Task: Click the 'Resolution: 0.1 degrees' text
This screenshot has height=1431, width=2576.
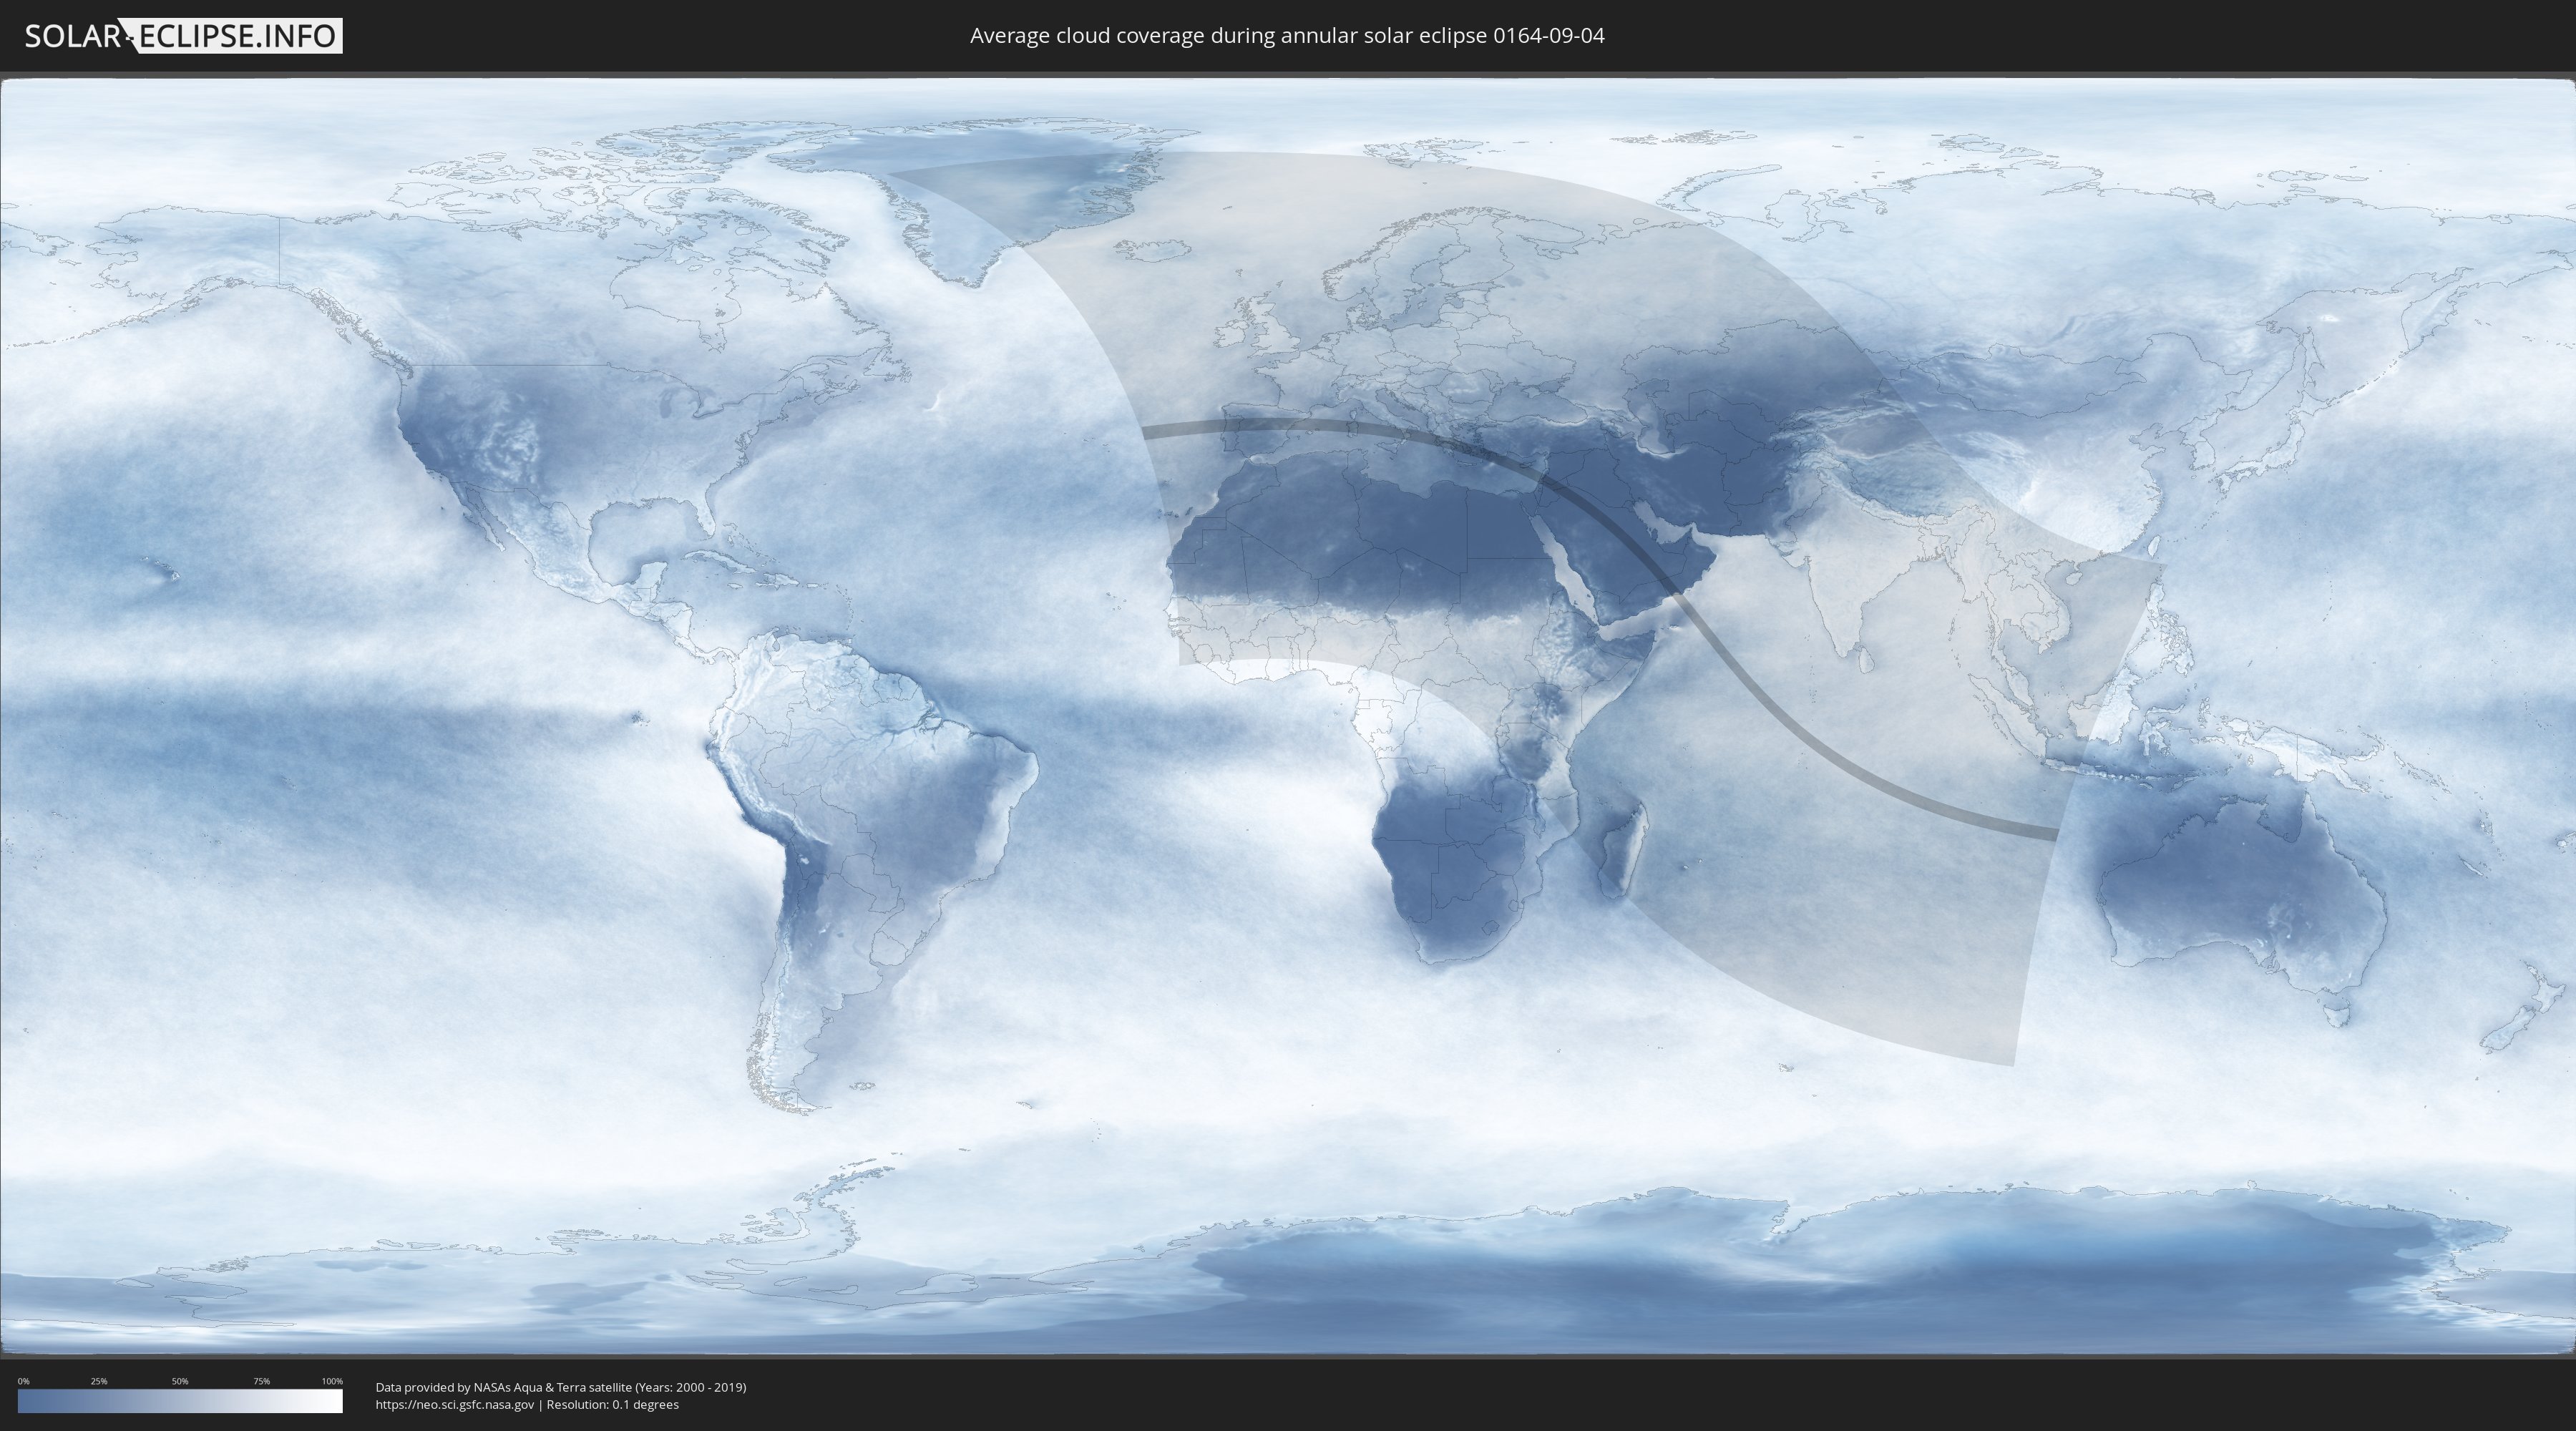Action: [612, 1405]
